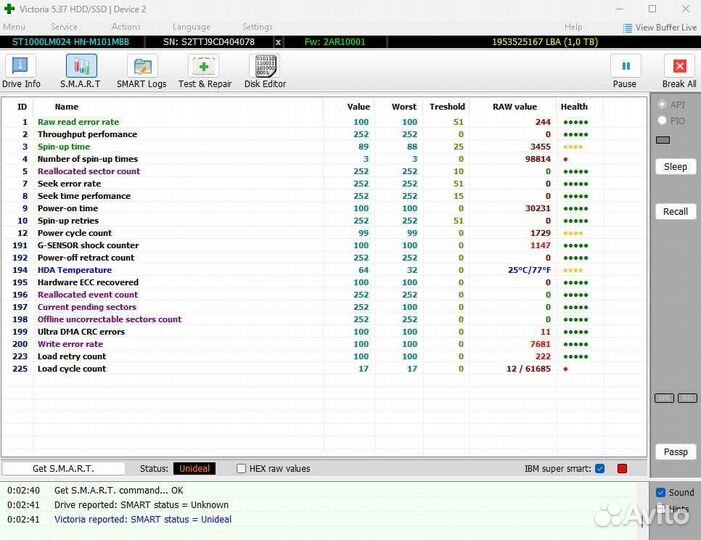The height and width of the screenshot is (540, 701).
Task: Select G-SENSOR shock counter row
Action: (324, 245)
